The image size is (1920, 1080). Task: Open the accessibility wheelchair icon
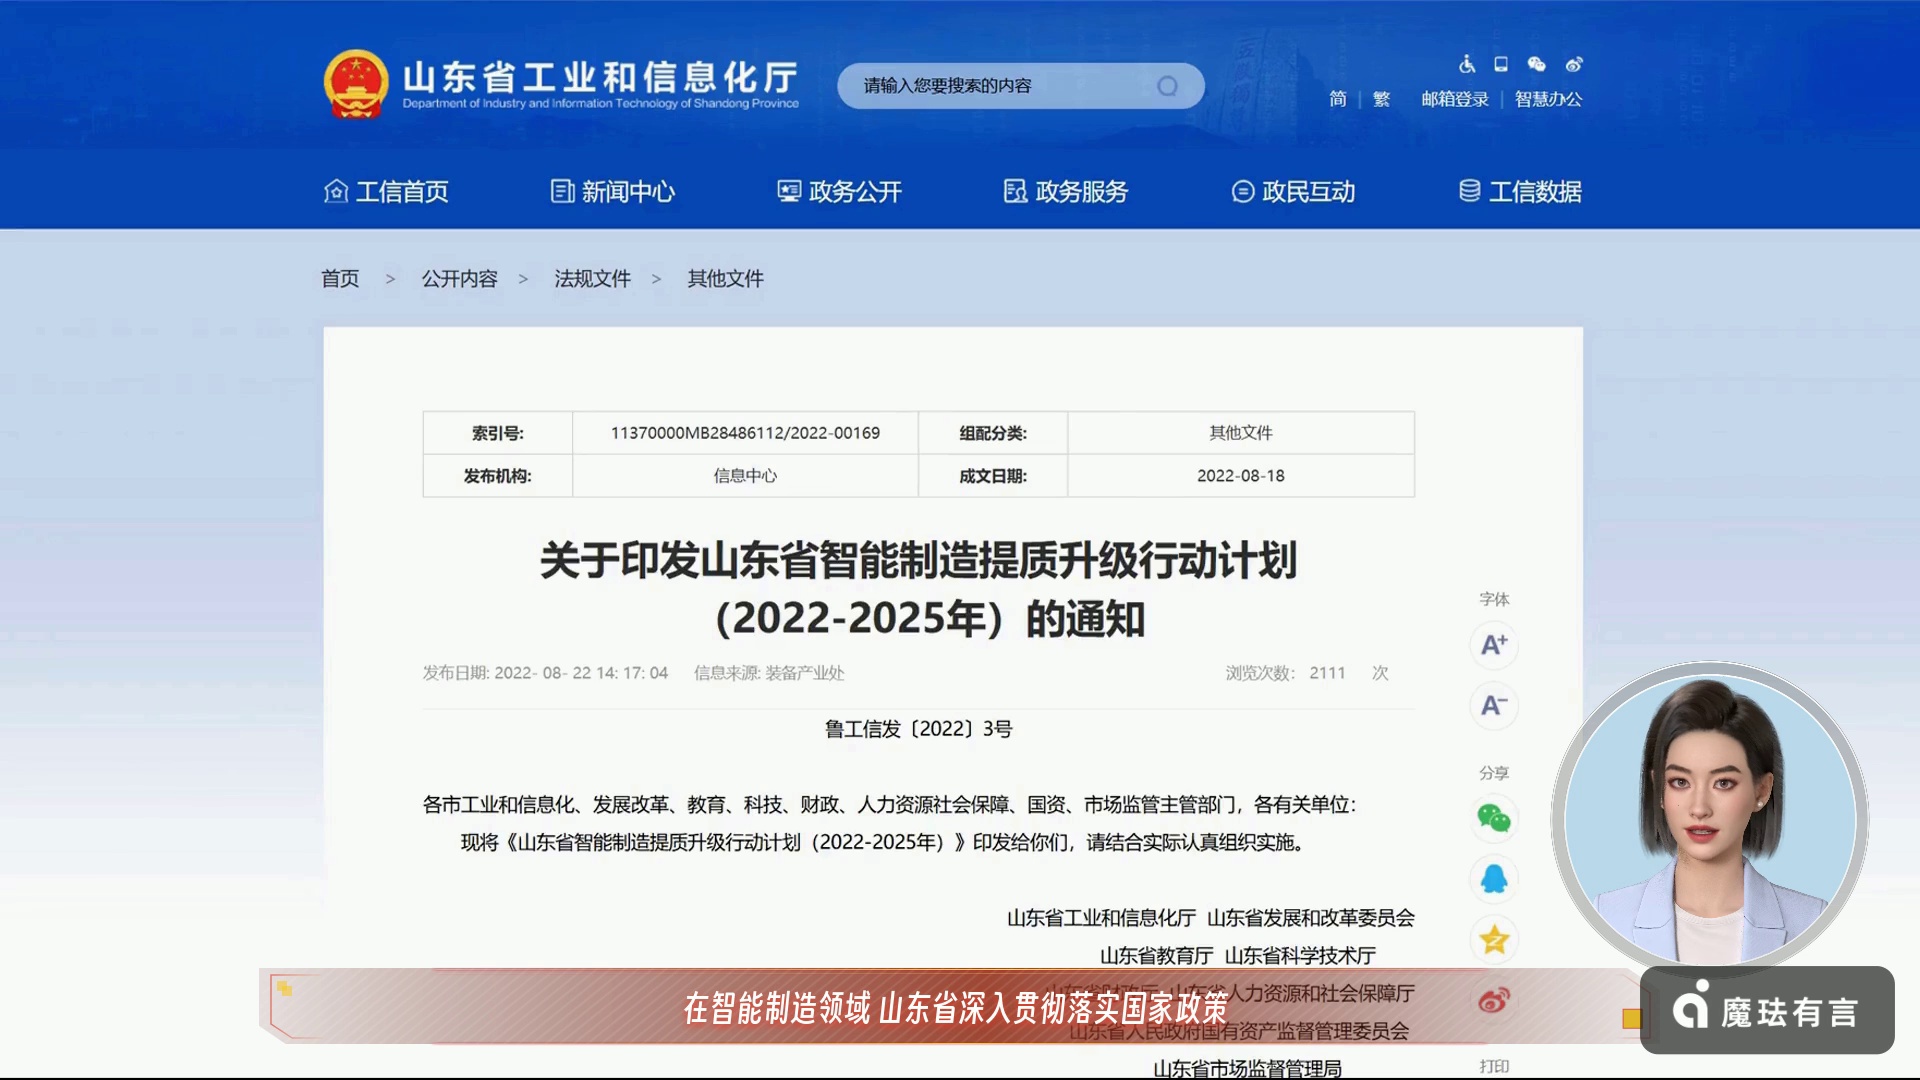pyautogui.click(x=1467, y=64)
